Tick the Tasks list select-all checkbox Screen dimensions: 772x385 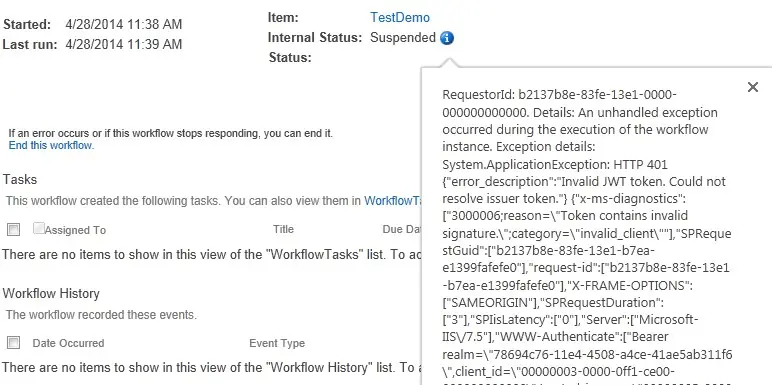click(x=14, y=229)
